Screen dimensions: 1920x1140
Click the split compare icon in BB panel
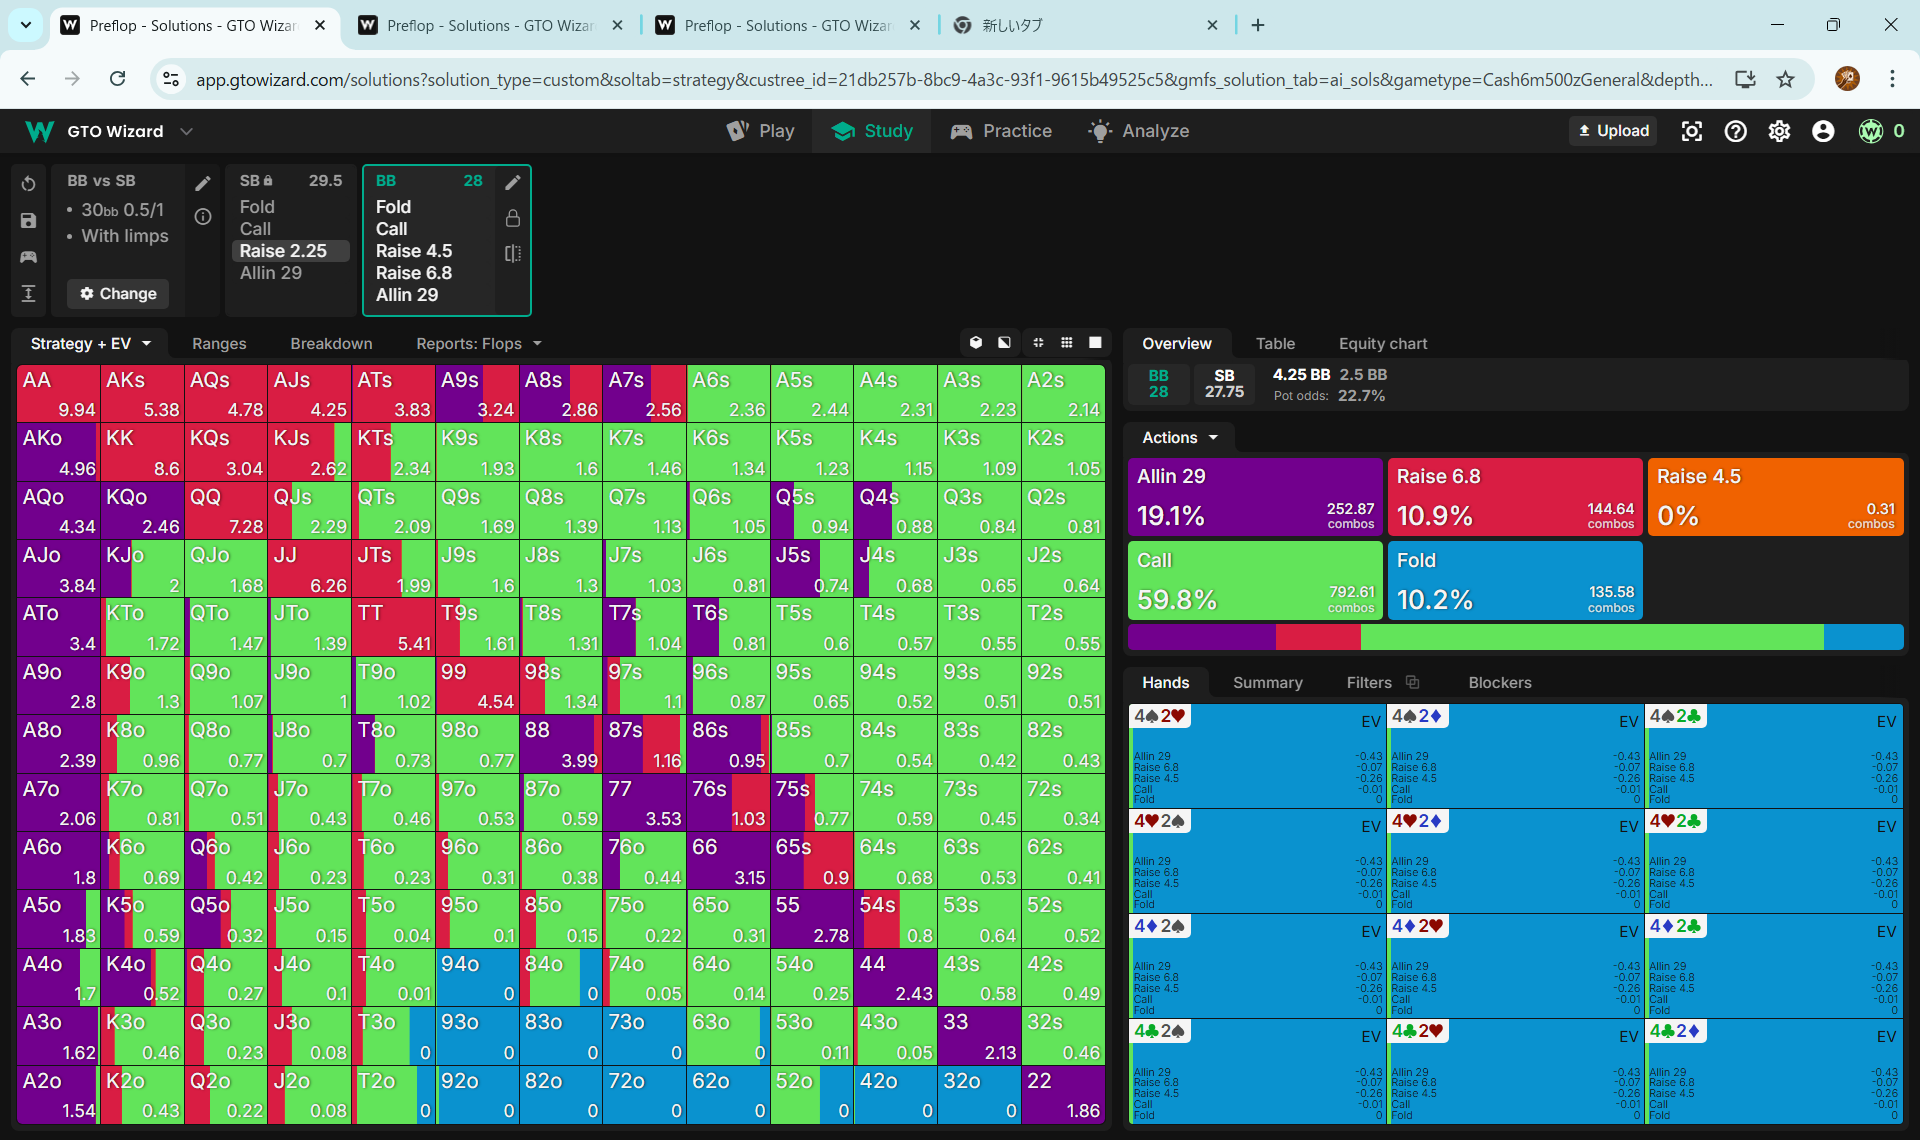(513, 253)
